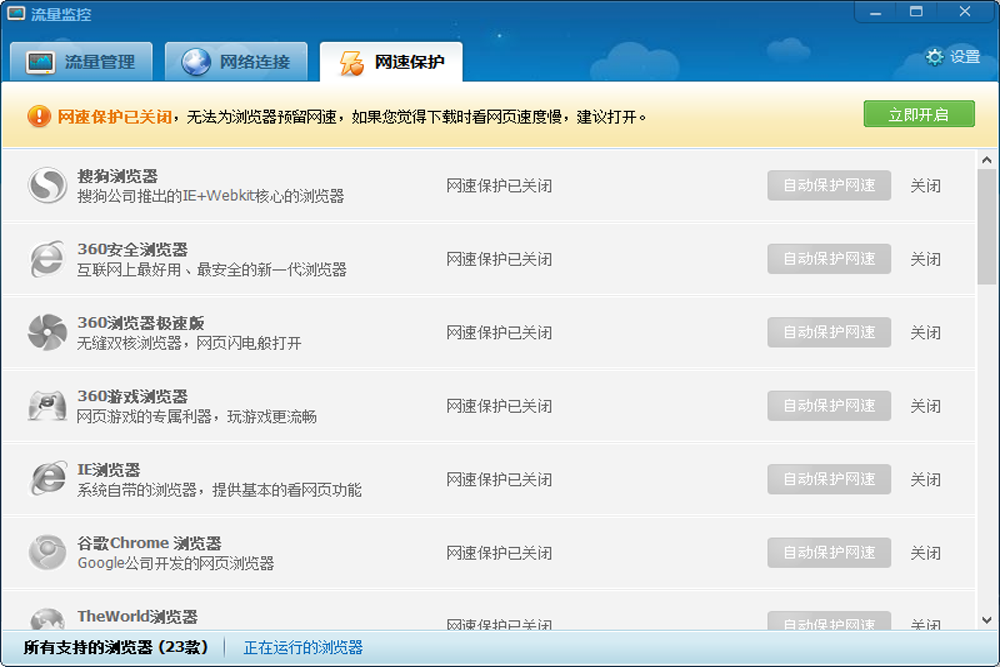Open 设置 from the header
1000x667 pixels.
tap(953, 57)
